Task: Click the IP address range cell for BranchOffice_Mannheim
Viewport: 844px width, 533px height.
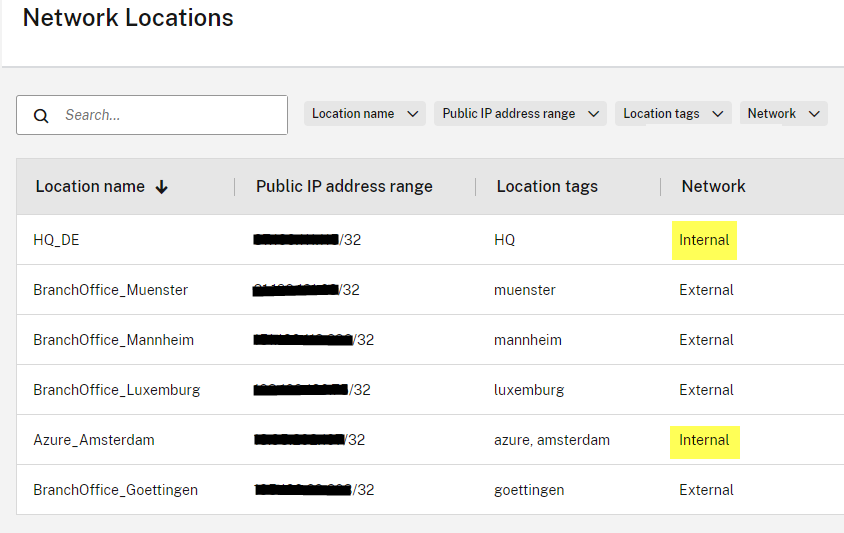Action: [313, 340]
